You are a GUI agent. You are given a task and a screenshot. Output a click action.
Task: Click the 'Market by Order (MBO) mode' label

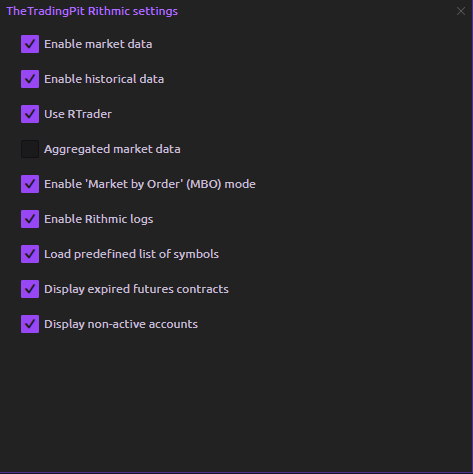[x=150, y=184]
